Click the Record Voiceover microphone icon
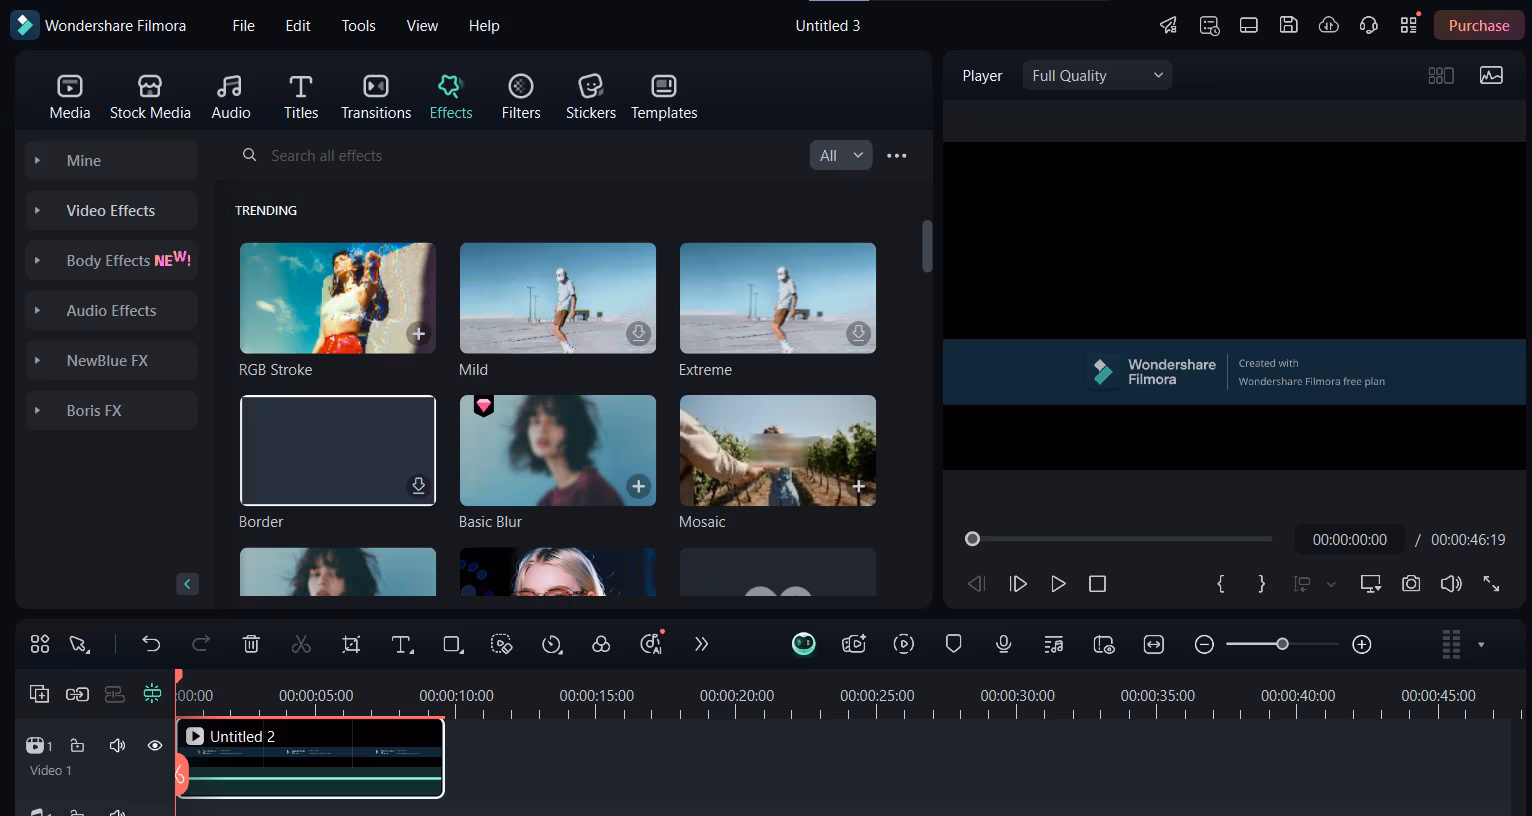This screenshot has width=1532, height=816. pyautogui.click(x=1004, y=645)
